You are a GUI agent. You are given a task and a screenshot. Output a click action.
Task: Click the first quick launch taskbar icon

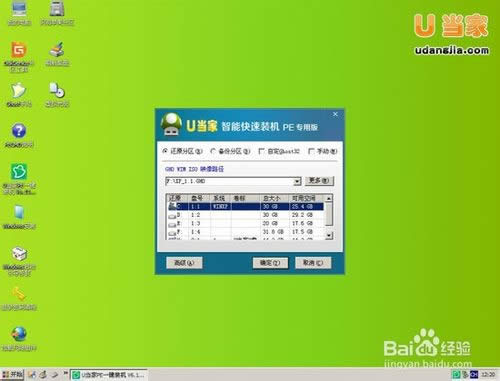(32, 374)
